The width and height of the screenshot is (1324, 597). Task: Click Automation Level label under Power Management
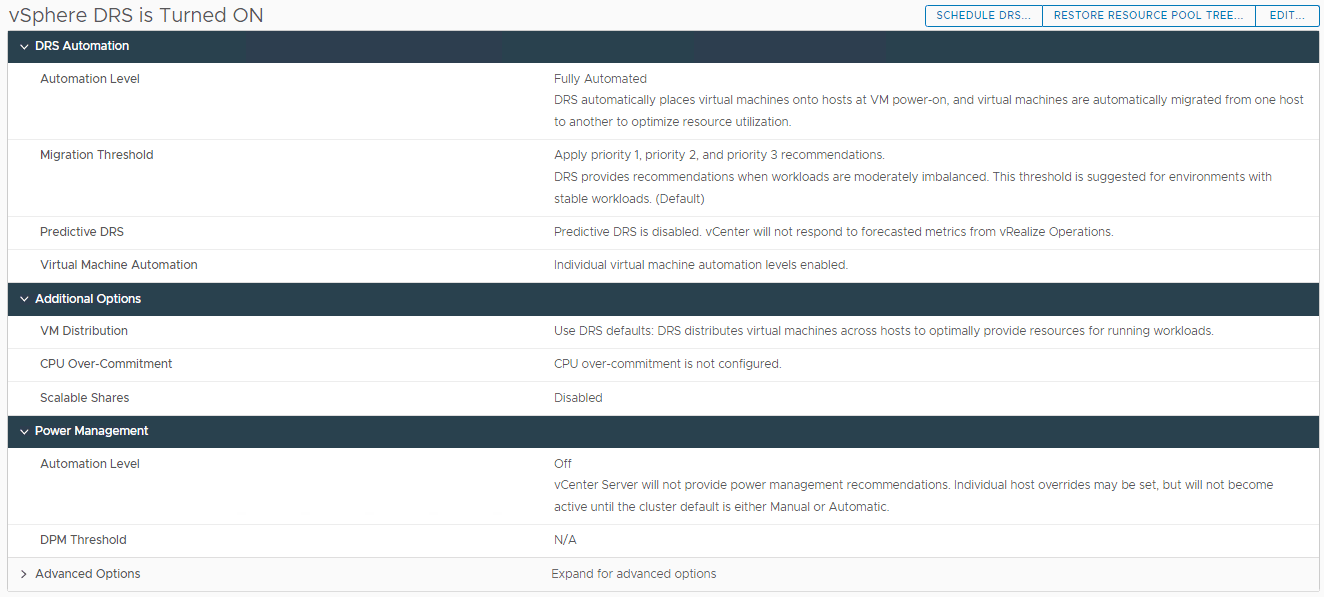tap(90, 464)
